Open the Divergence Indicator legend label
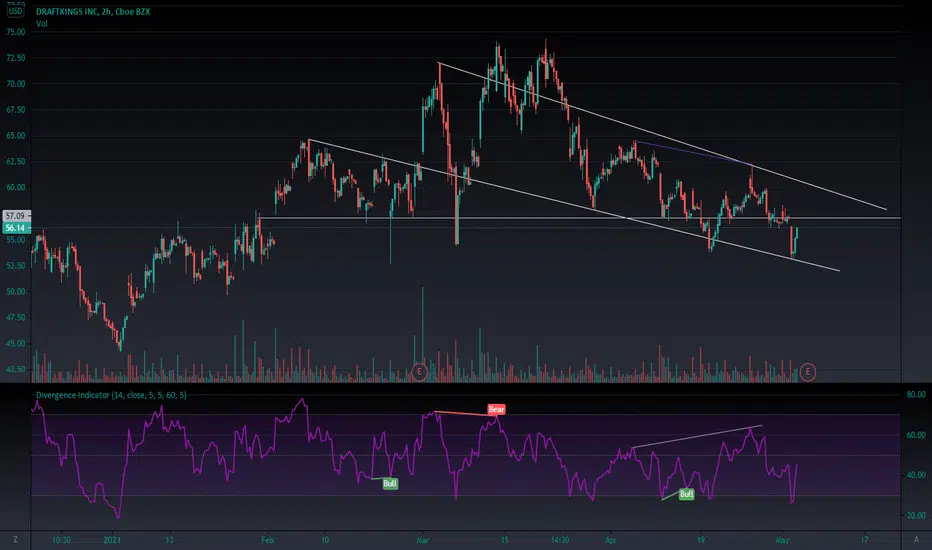The width and height of the screenshot is (932, 550). 111,395
